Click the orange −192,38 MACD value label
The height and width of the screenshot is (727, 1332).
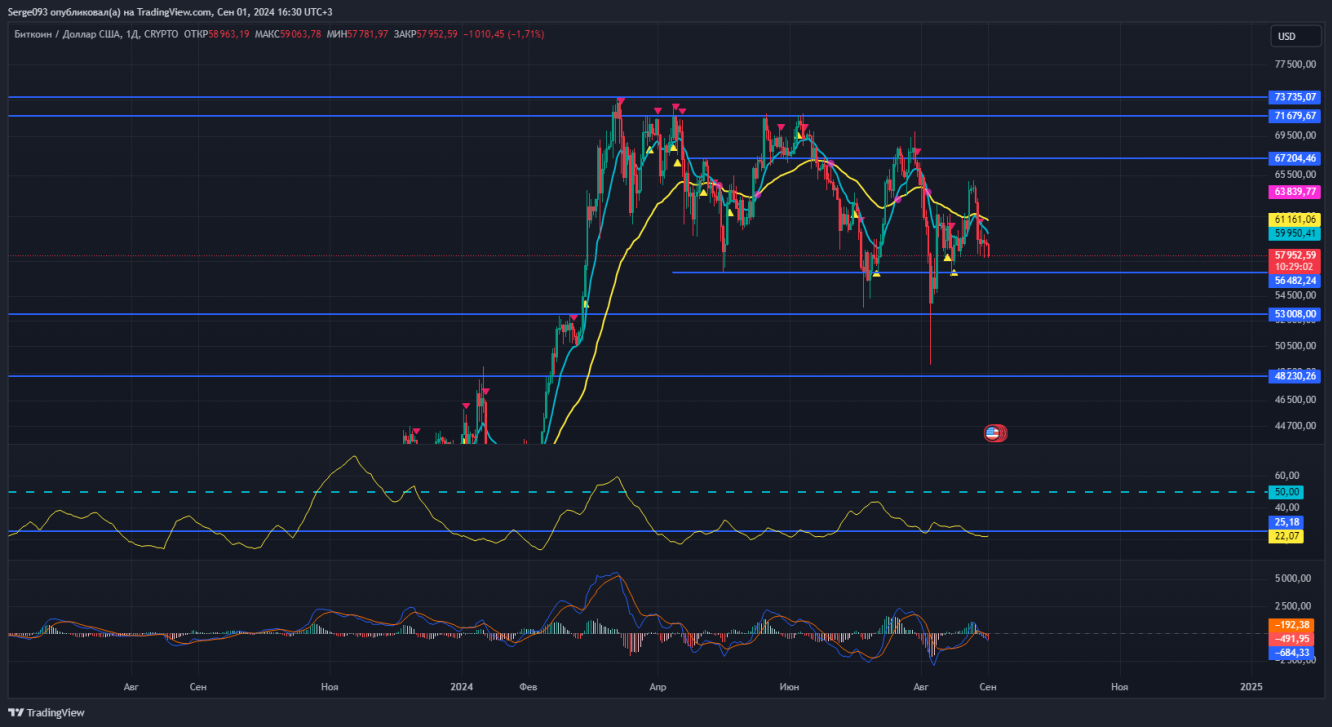click(x=1291, y=625)
